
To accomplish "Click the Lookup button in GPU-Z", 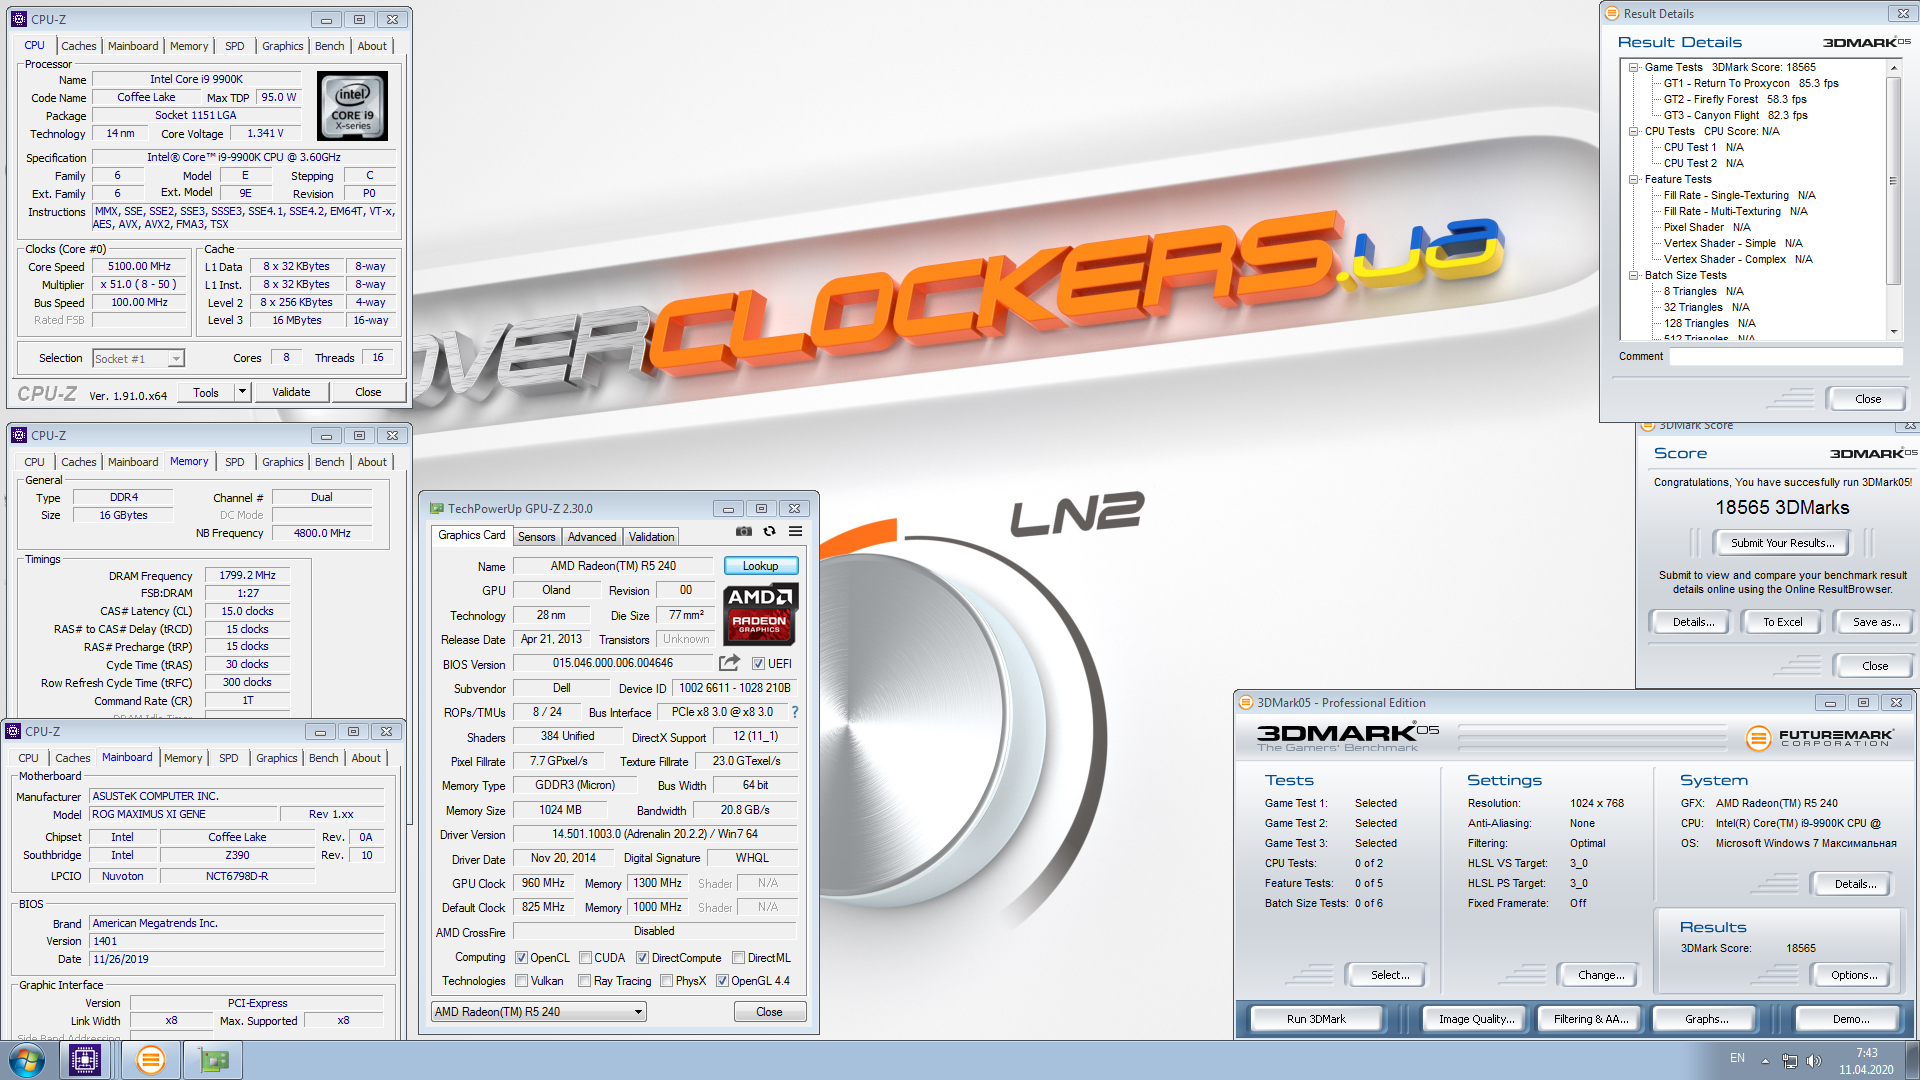I will [x=760, y=566].
